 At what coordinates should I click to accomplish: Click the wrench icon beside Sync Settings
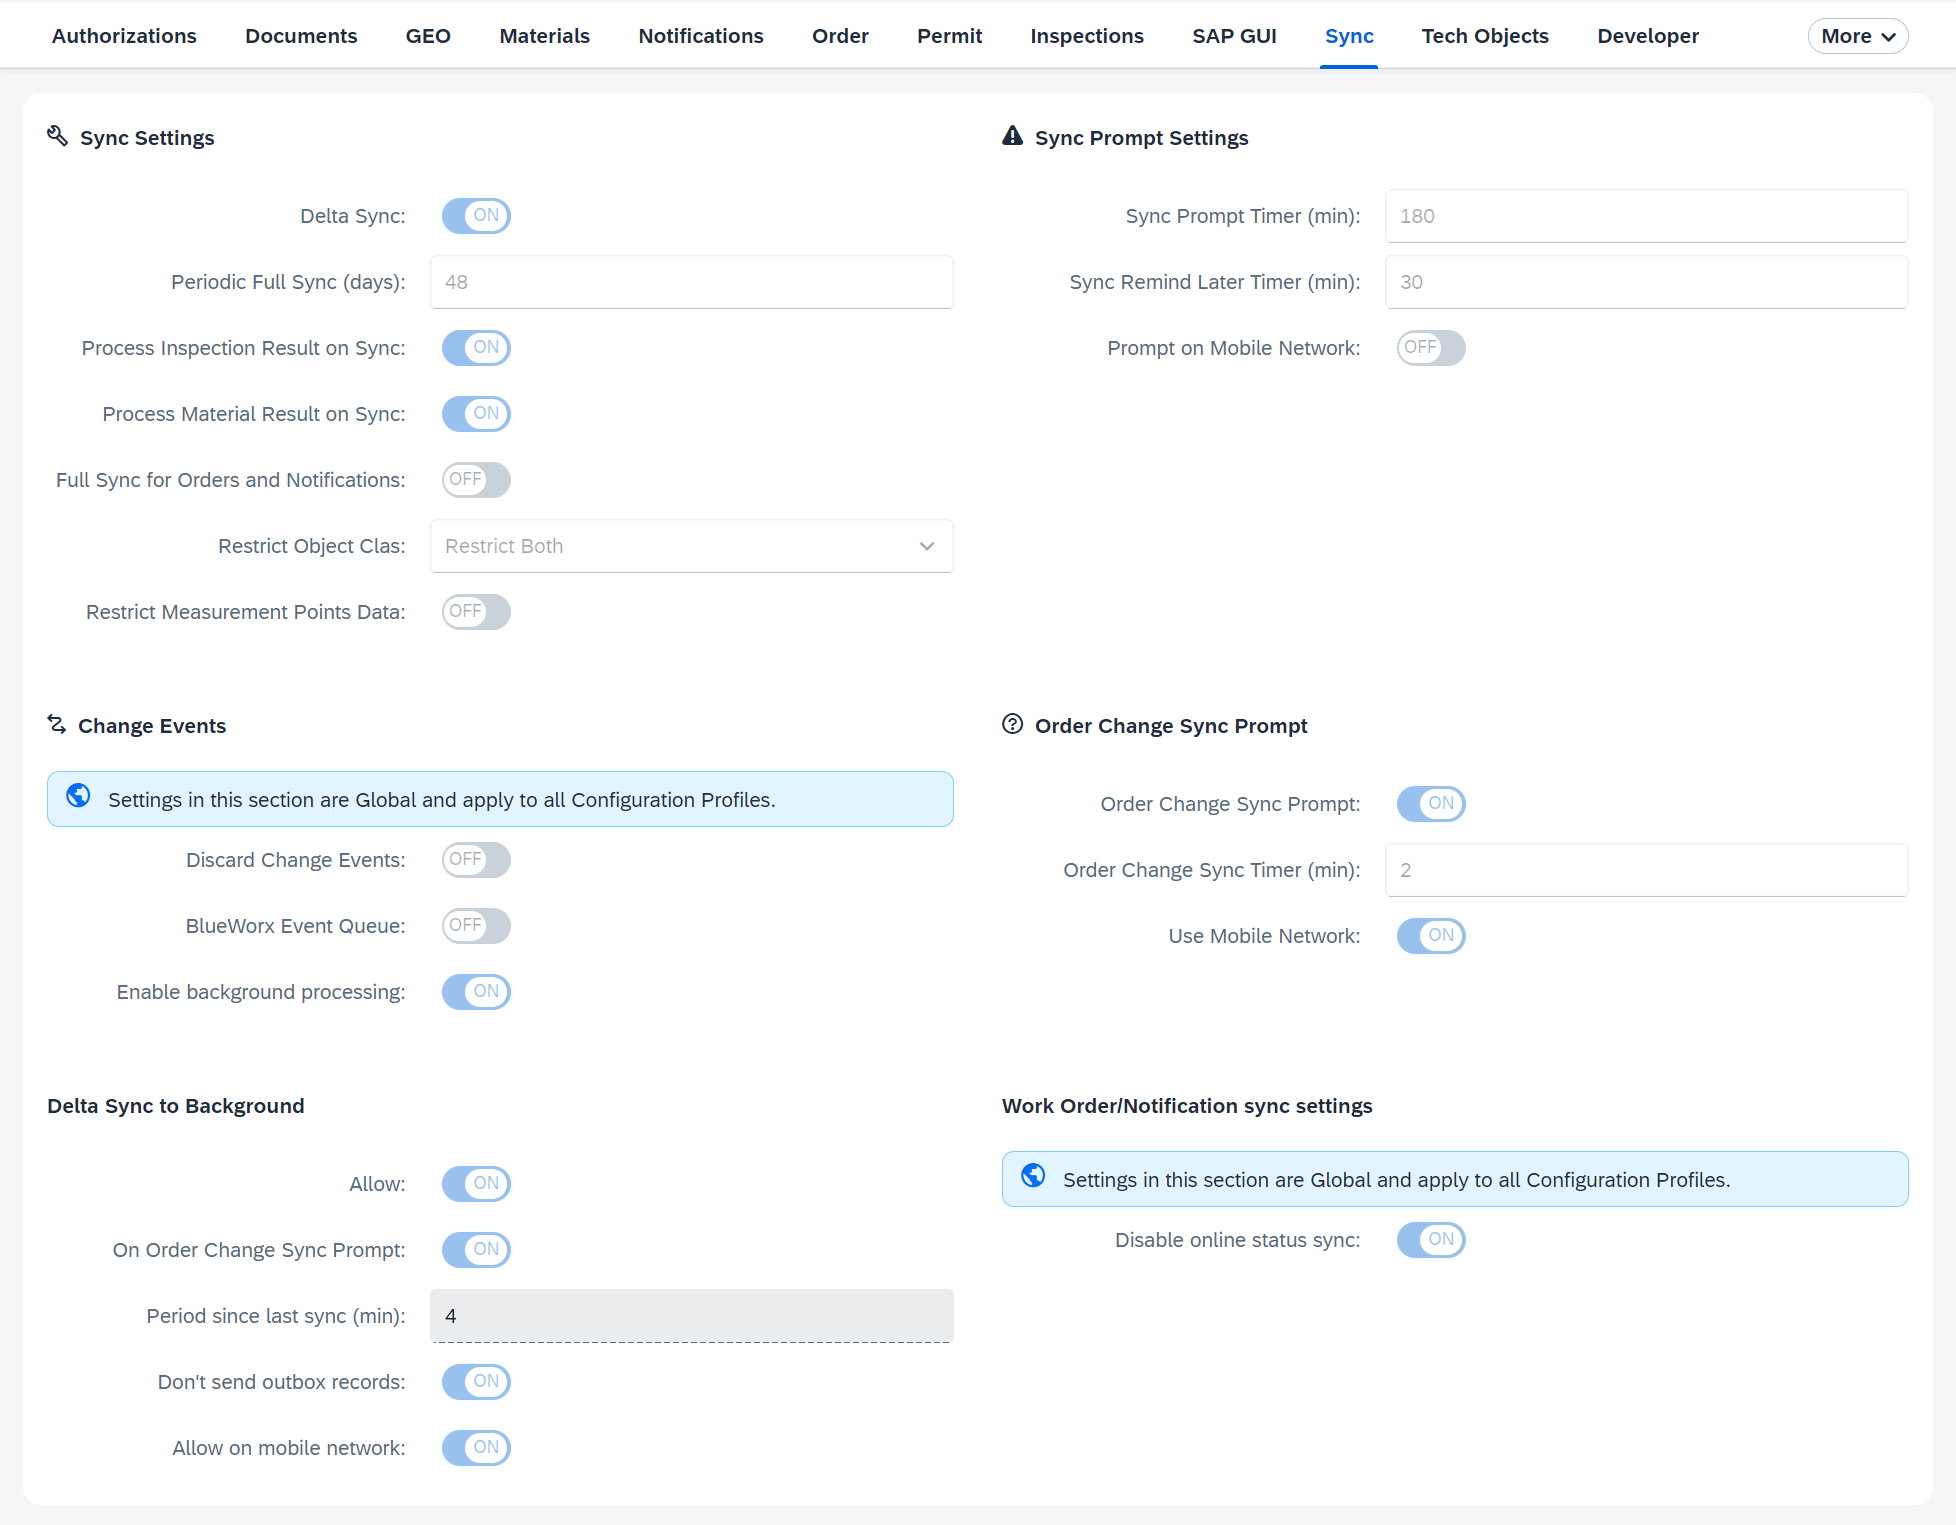pyautogui.click(x=57, y=136)
